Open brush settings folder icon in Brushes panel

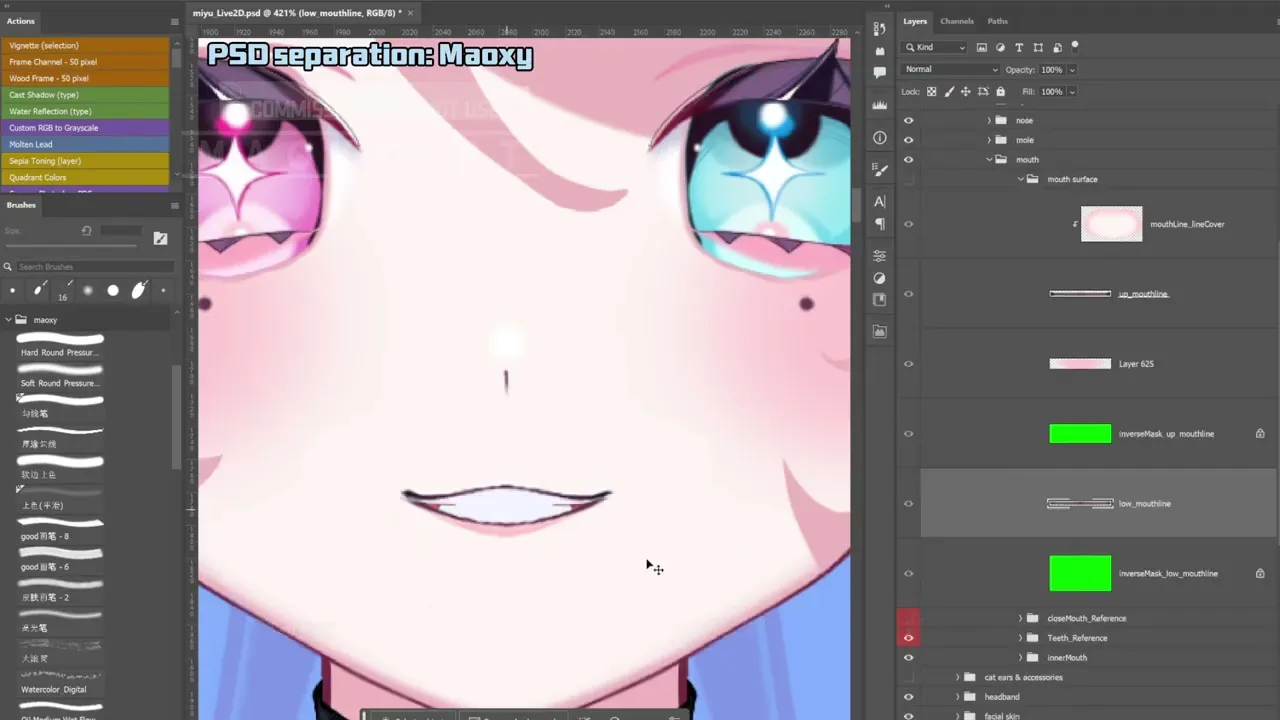pyautogui.click(x=160, y=238)
